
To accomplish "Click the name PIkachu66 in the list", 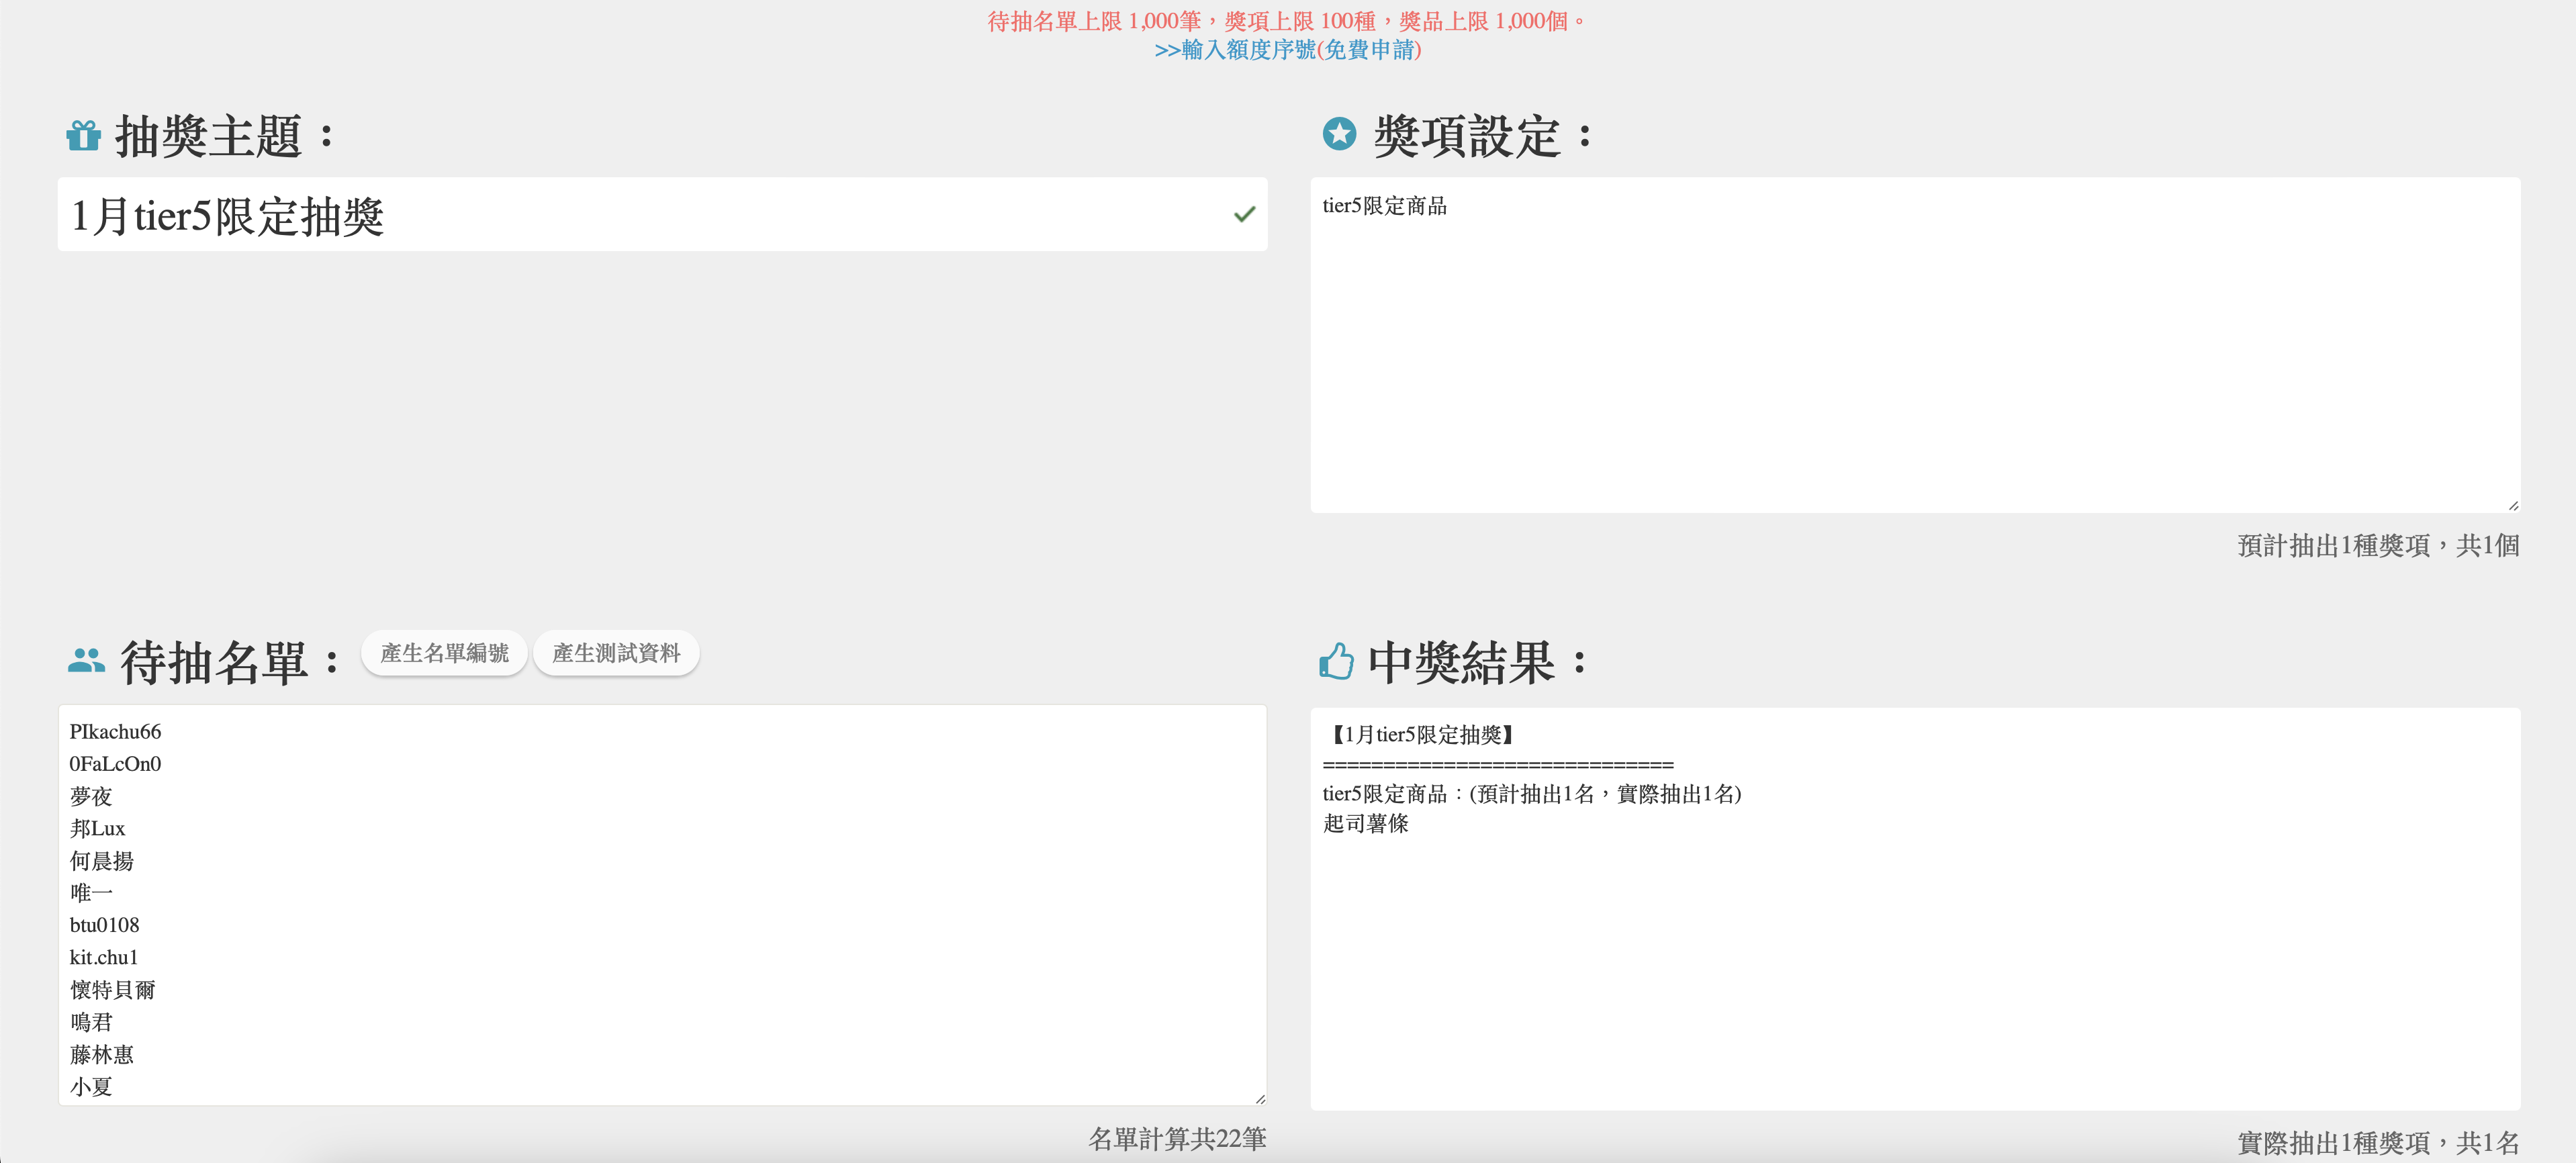I will [115, 731].
